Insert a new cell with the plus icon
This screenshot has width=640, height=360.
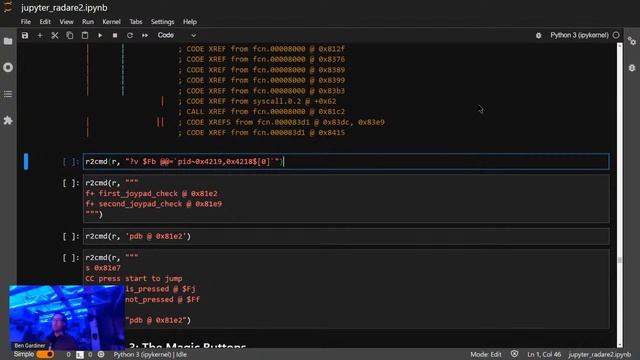point(40,36)
